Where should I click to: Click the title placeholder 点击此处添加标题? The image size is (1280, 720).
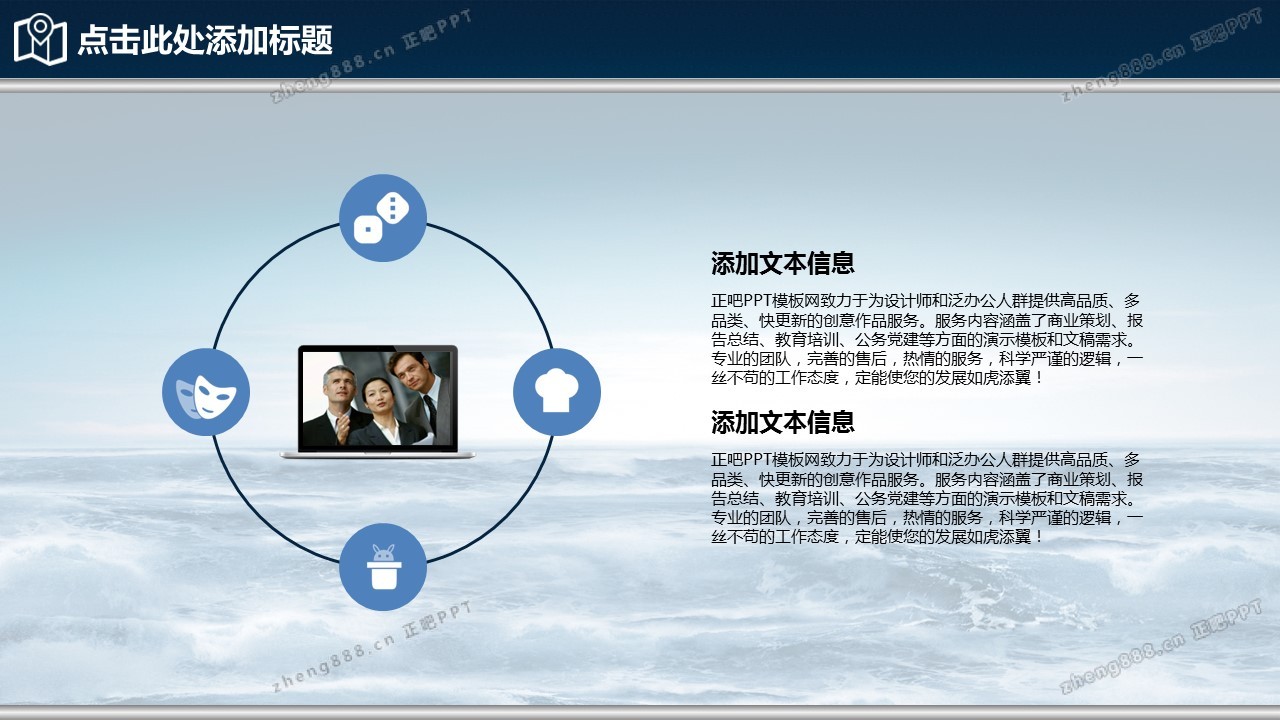point(205,40)
